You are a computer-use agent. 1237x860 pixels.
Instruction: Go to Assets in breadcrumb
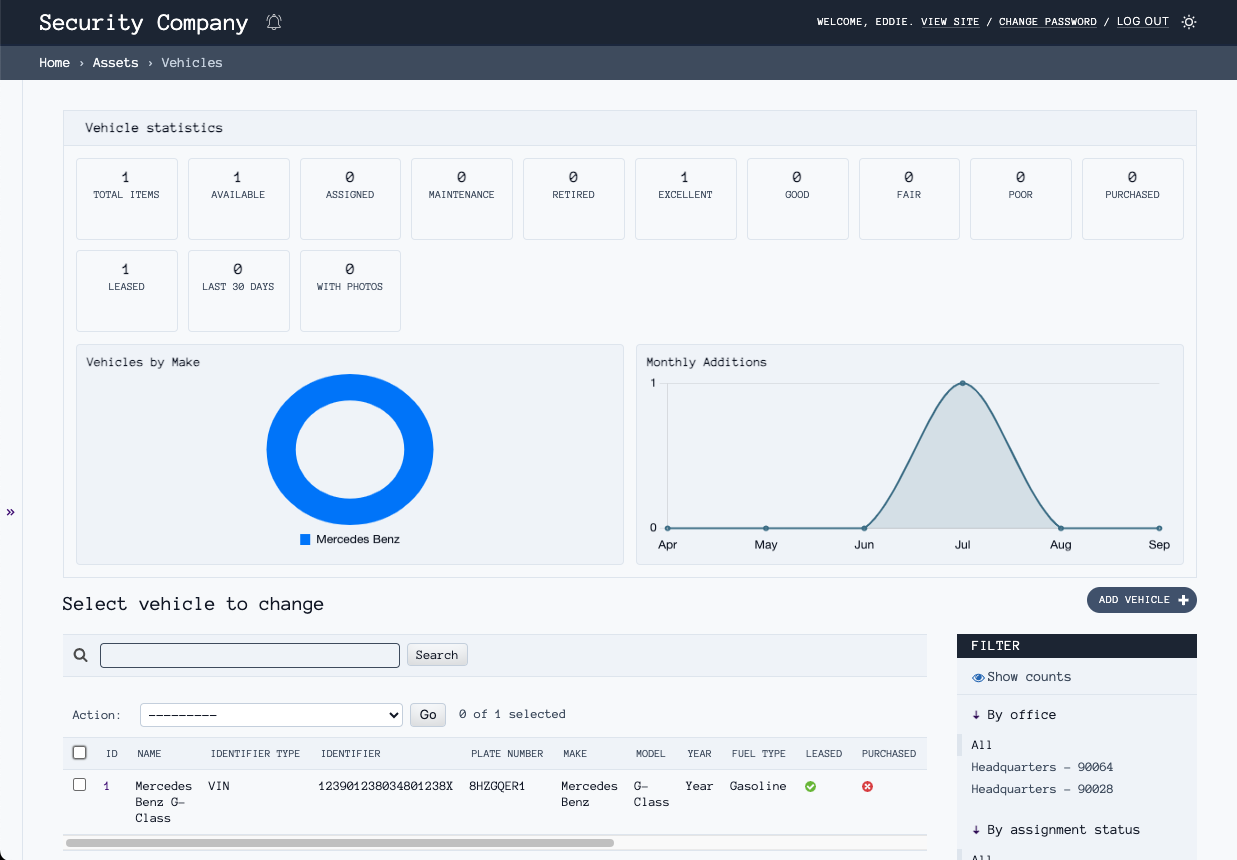click(115, 63)
